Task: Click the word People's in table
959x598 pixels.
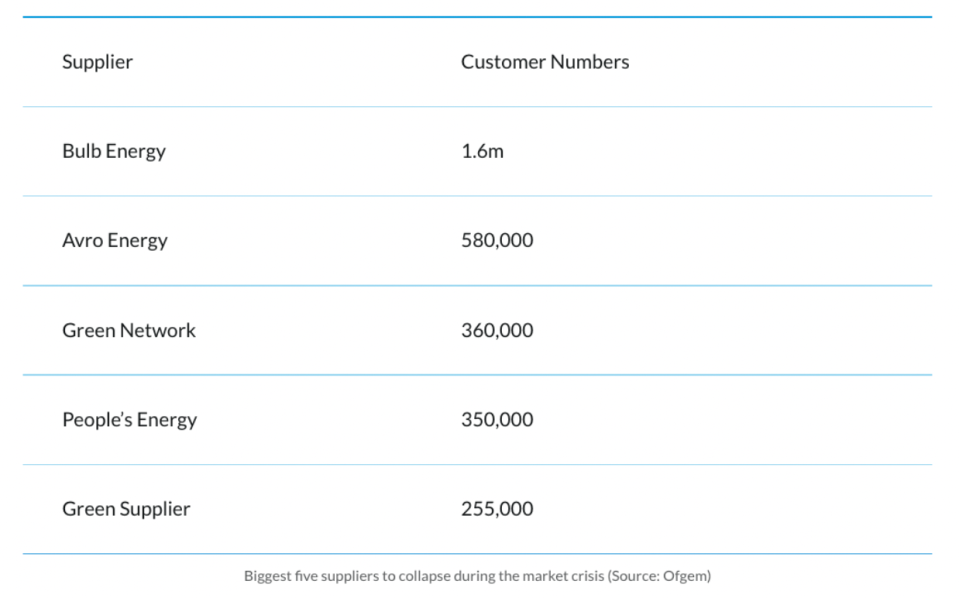Action: (96, 419)
